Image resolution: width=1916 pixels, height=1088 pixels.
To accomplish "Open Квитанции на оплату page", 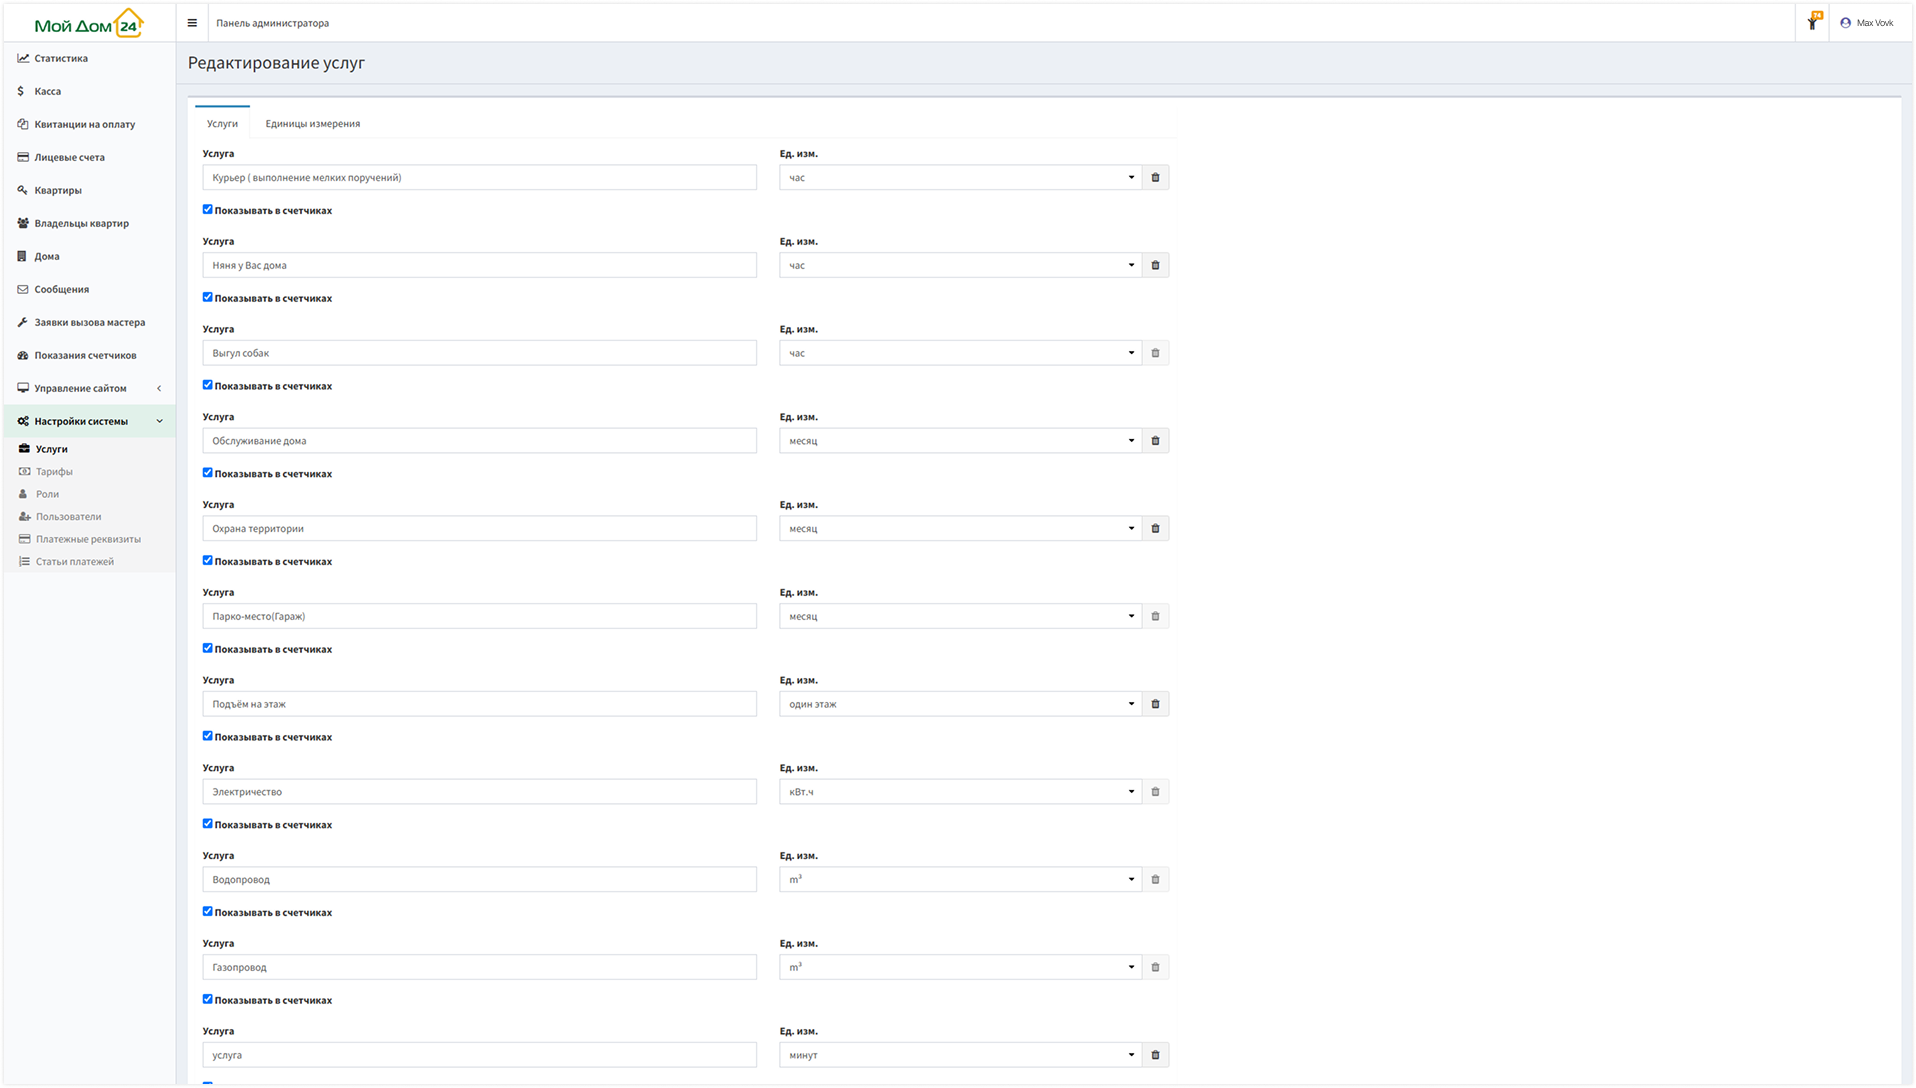I will click(x=84, y=124).
